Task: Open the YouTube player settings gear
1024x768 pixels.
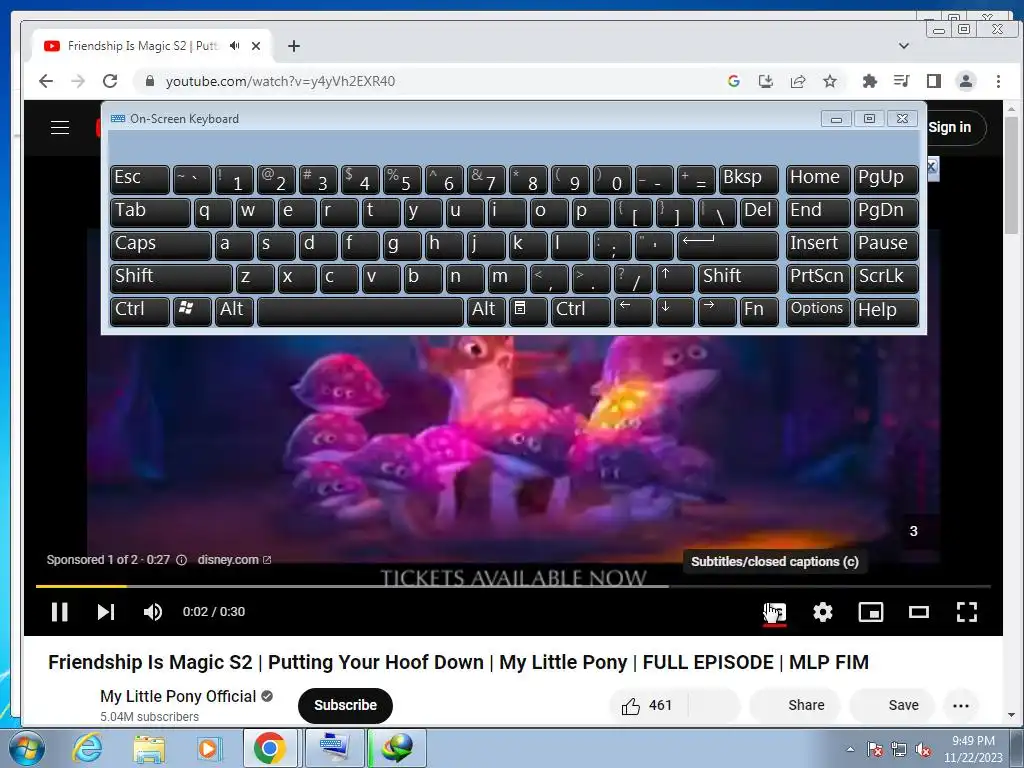Action: tap(823, 612)
